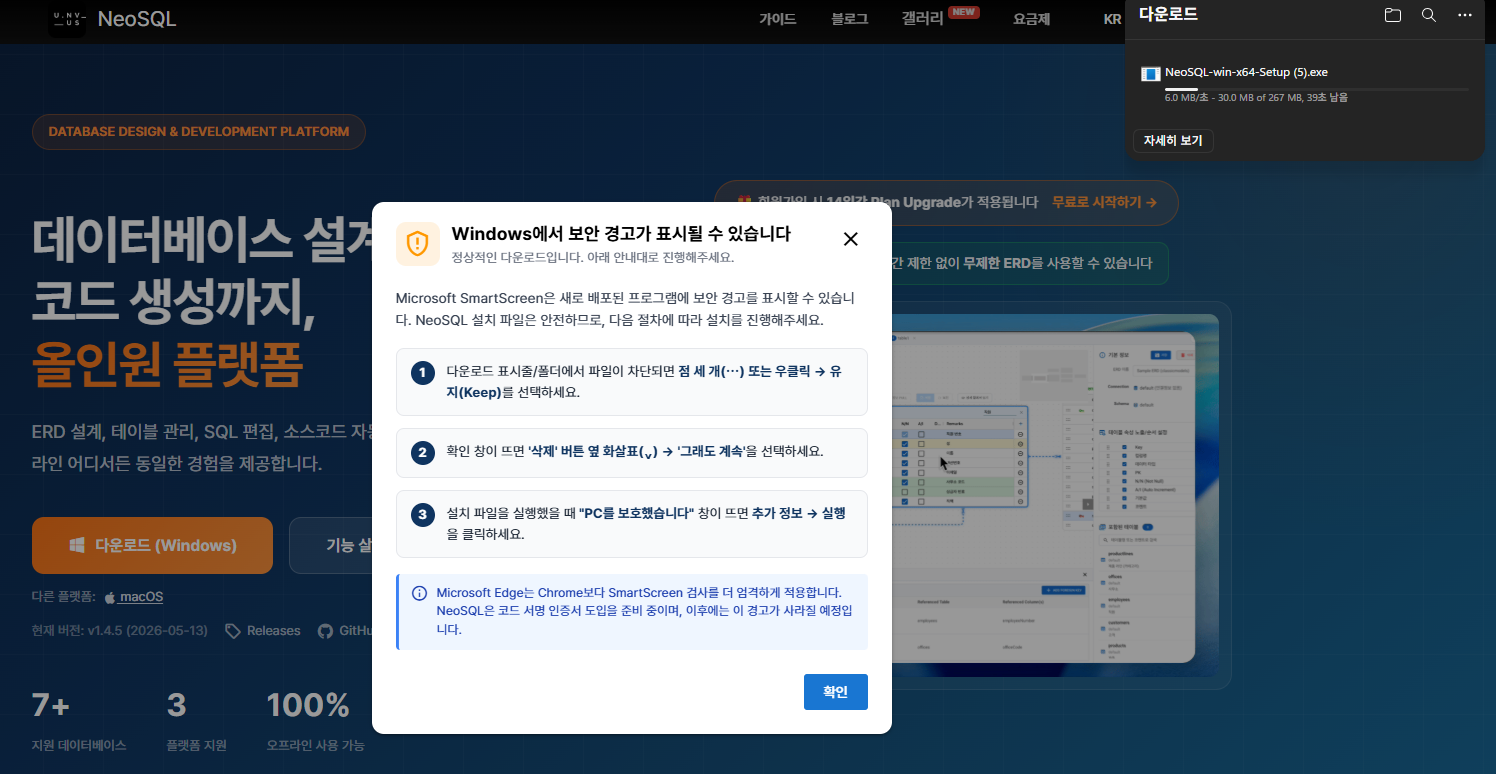
Task: Click the 7+ 지원 데이터베이스 stat
Action: (x=79, y=721)
